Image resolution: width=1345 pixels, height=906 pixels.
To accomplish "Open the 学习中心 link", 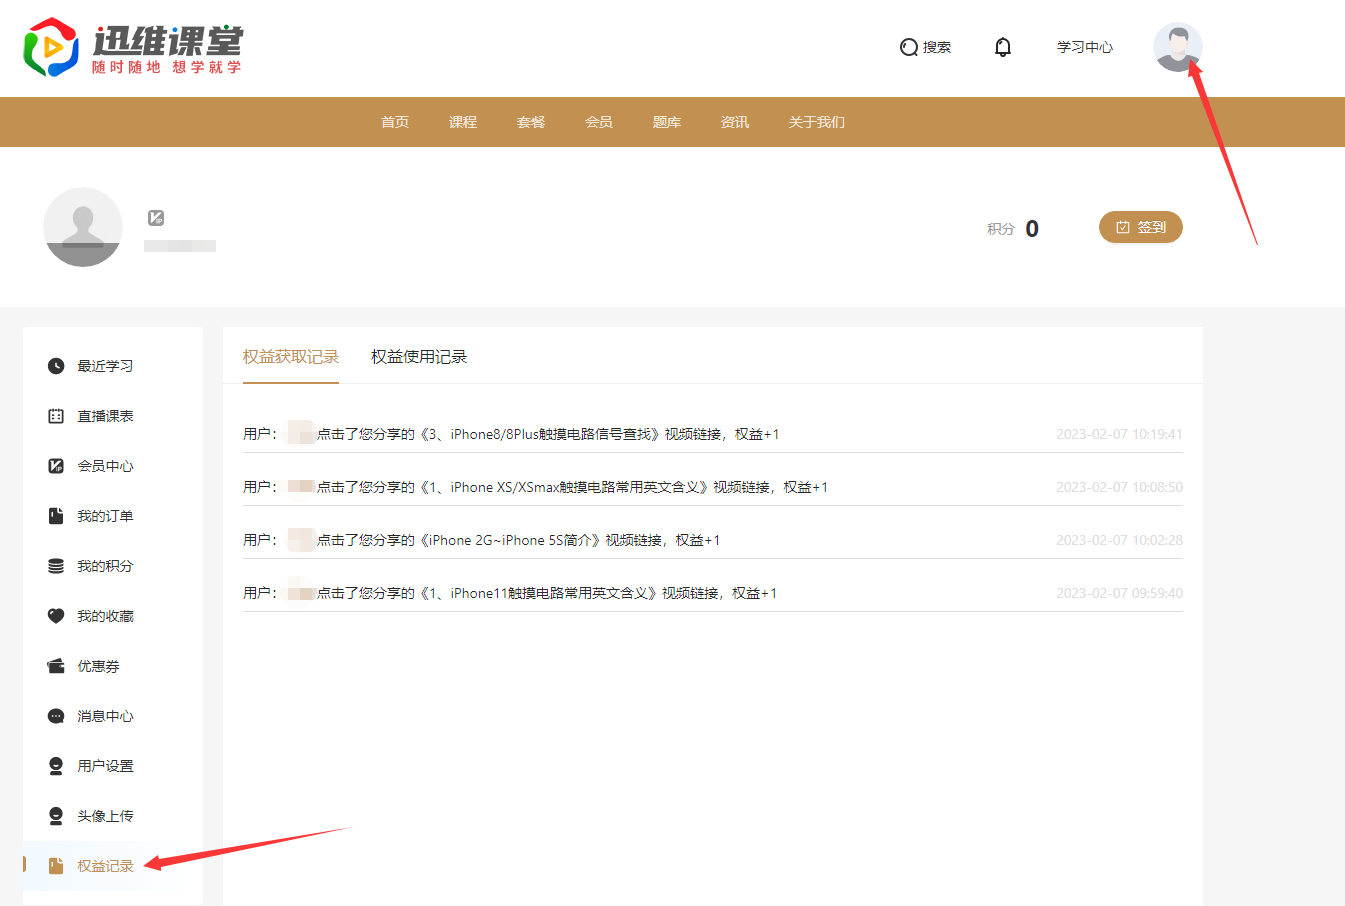I will click(1085, 47).
